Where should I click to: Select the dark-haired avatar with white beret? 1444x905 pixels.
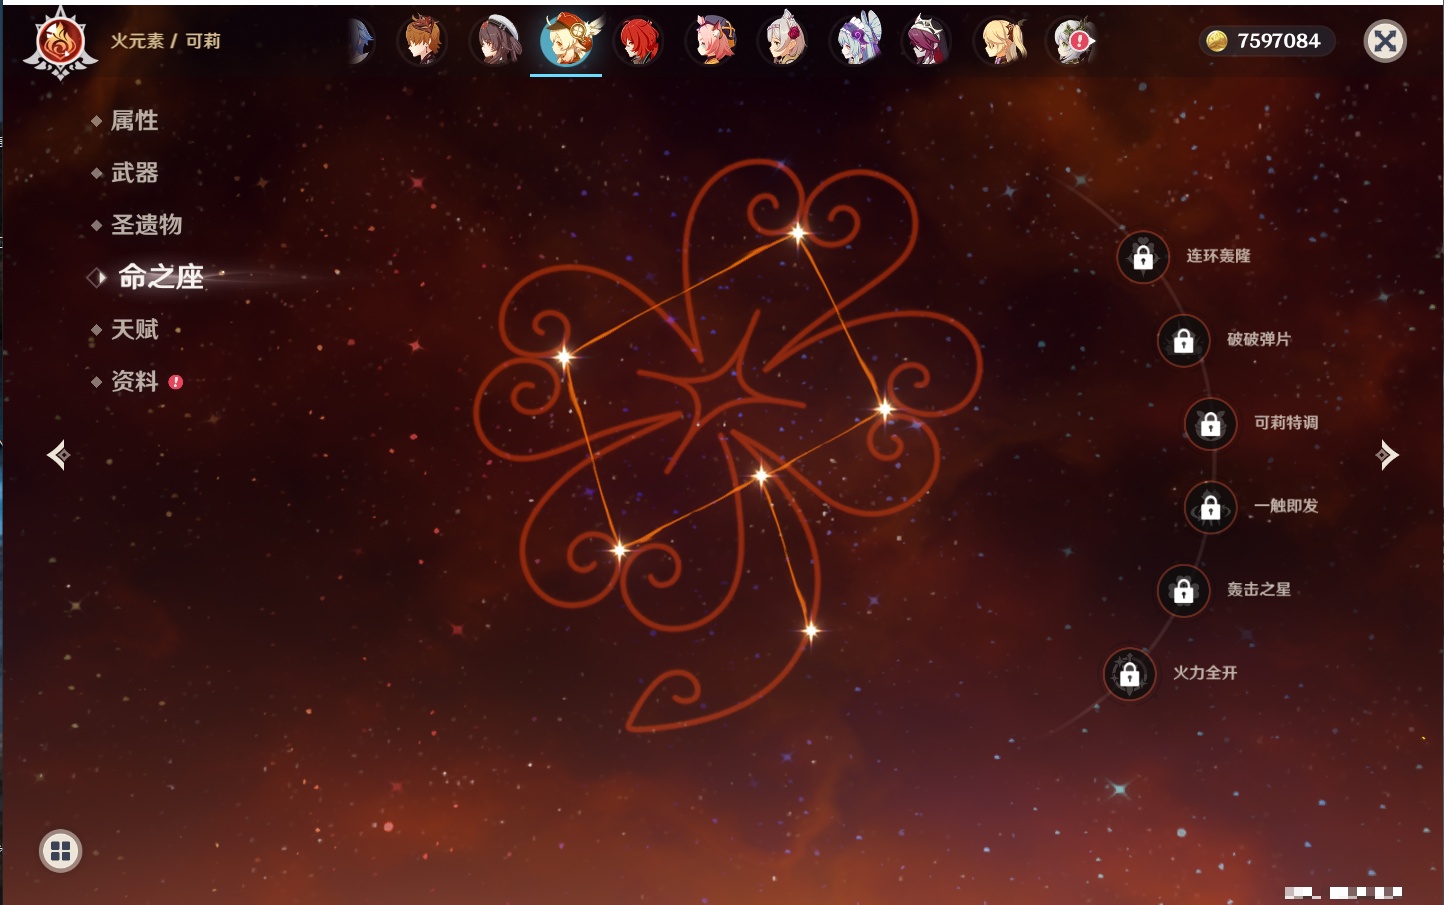pos(495,41)
